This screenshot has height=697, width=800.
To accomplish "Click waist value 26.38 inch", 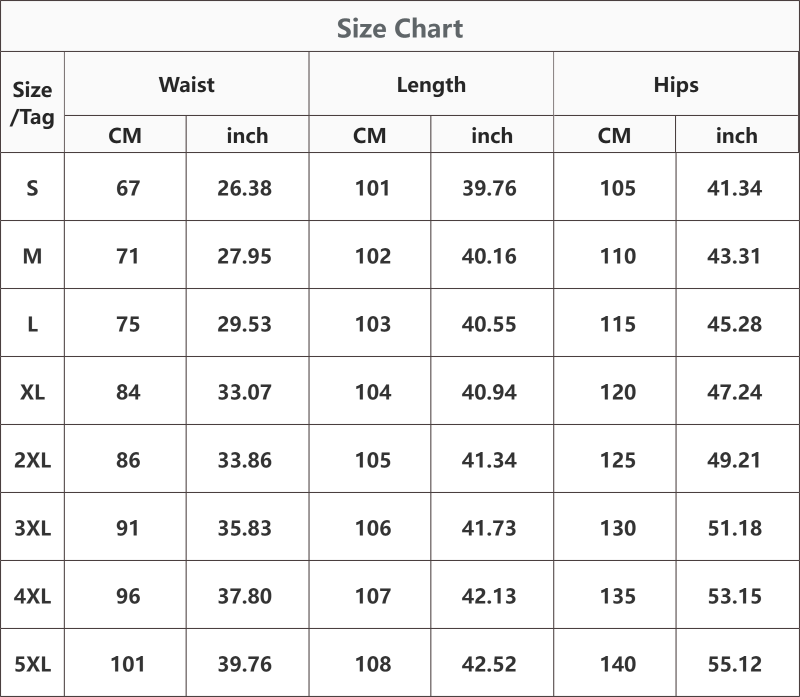I will [244, 188].
